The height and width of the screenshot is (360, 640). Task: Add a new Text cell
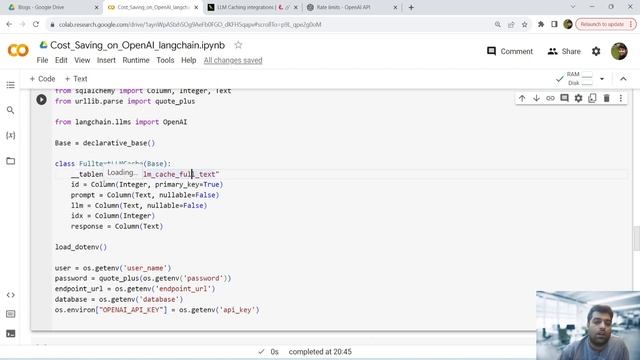coord(76,79)
